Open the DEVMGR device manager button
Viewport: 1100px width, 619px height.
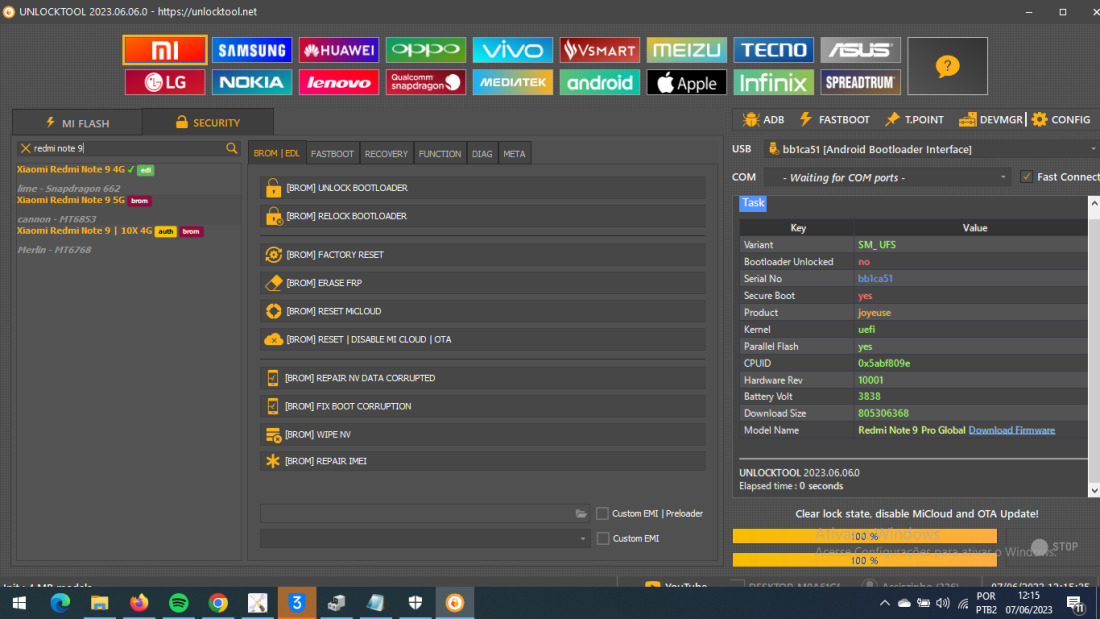point(990,120)
